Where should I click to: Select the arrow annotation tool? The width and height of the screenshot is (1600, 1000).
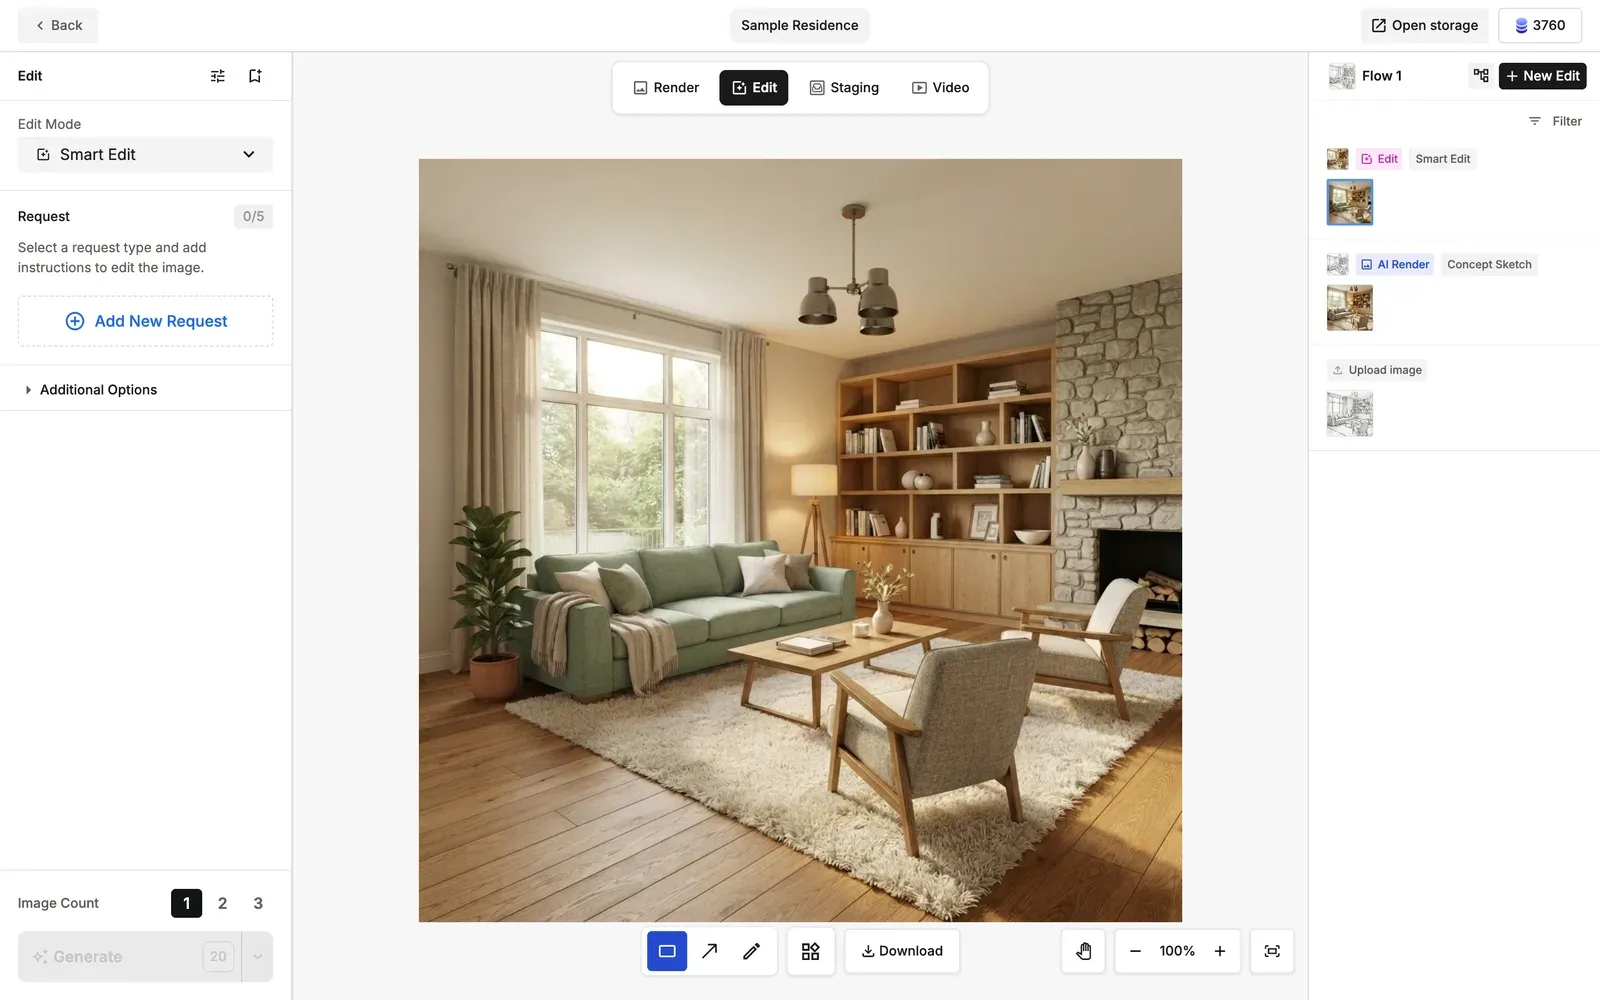[x=709, y=951]
